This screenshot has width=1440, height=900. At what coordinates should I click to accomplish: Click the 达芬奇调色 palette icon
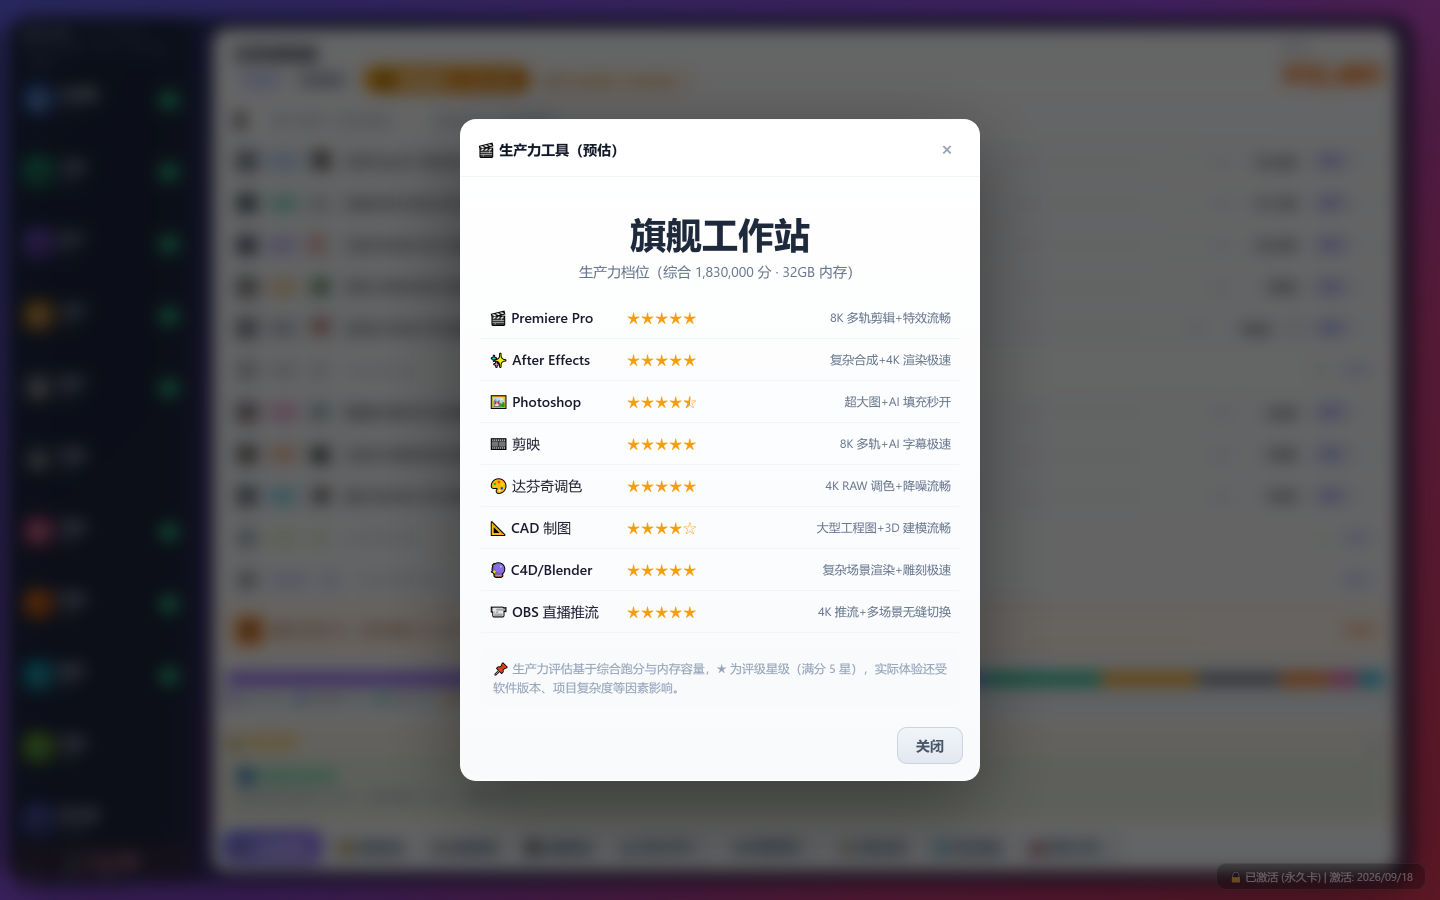pyautogui.click(x=498, y=486)
